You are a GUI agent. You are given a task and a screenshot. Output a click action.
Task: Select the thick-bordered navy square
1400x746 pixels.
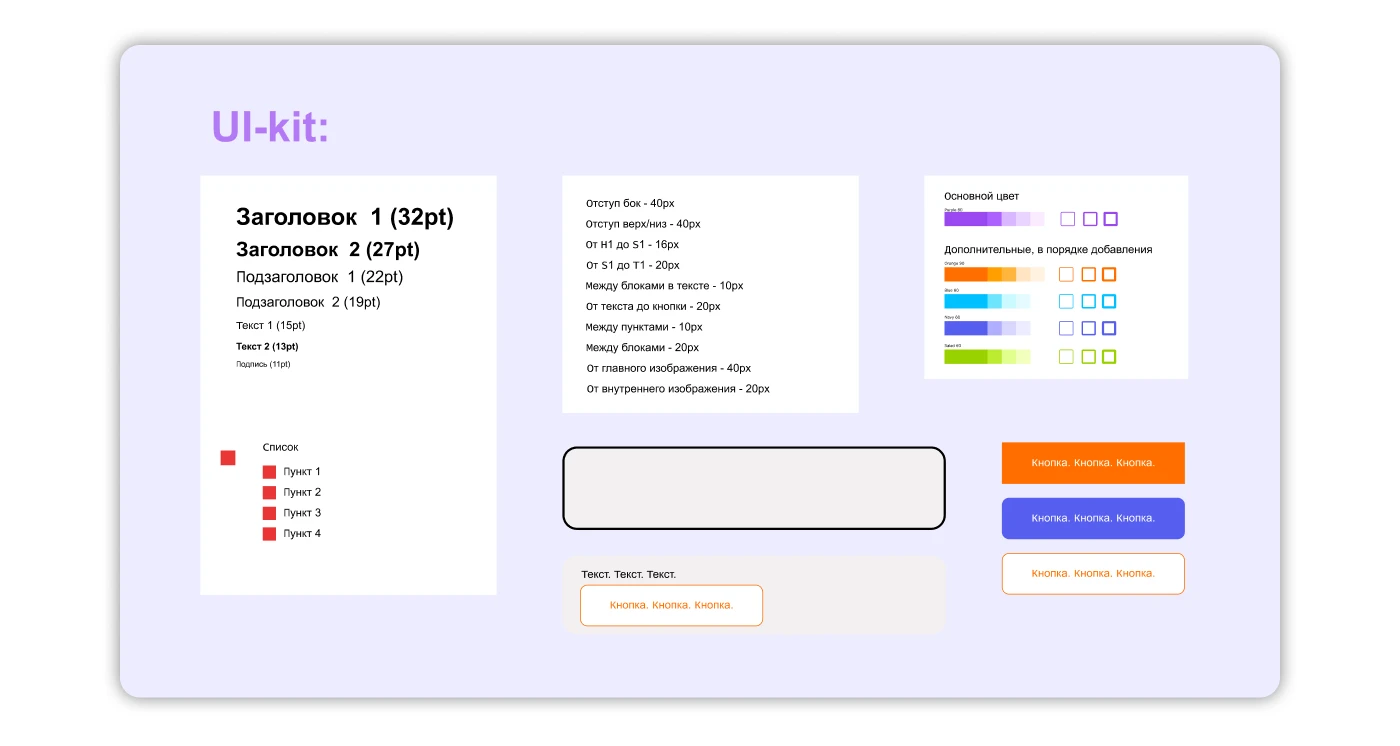1109,328
